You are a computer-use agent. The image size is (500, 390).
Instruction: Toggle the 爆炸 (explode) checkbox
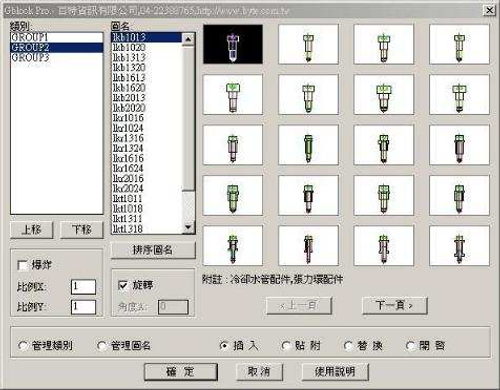click(23, 265)
